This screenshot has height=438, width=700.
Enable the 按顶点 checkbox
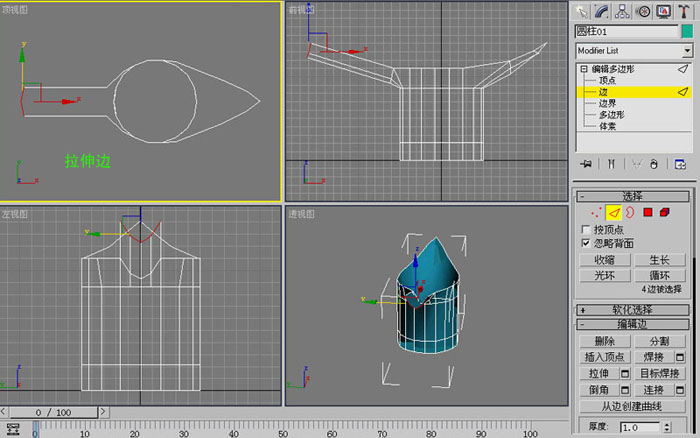point(586,229)
